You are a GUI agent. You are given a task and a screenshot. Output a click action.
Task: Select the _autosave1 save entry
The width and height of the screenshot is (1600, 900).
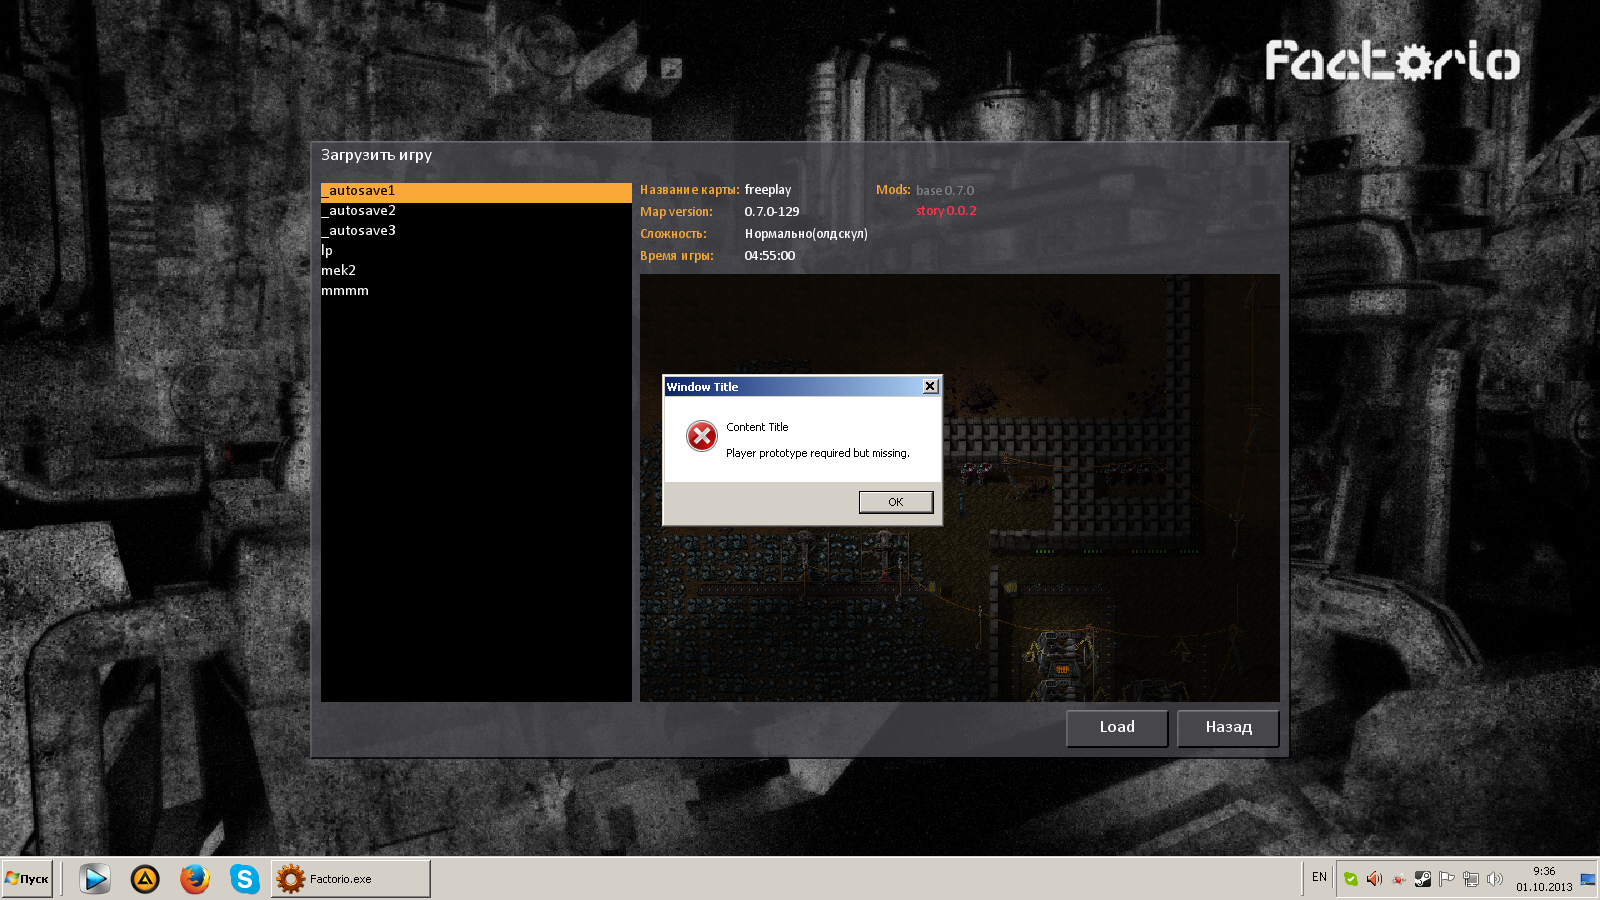coord(476,191)
